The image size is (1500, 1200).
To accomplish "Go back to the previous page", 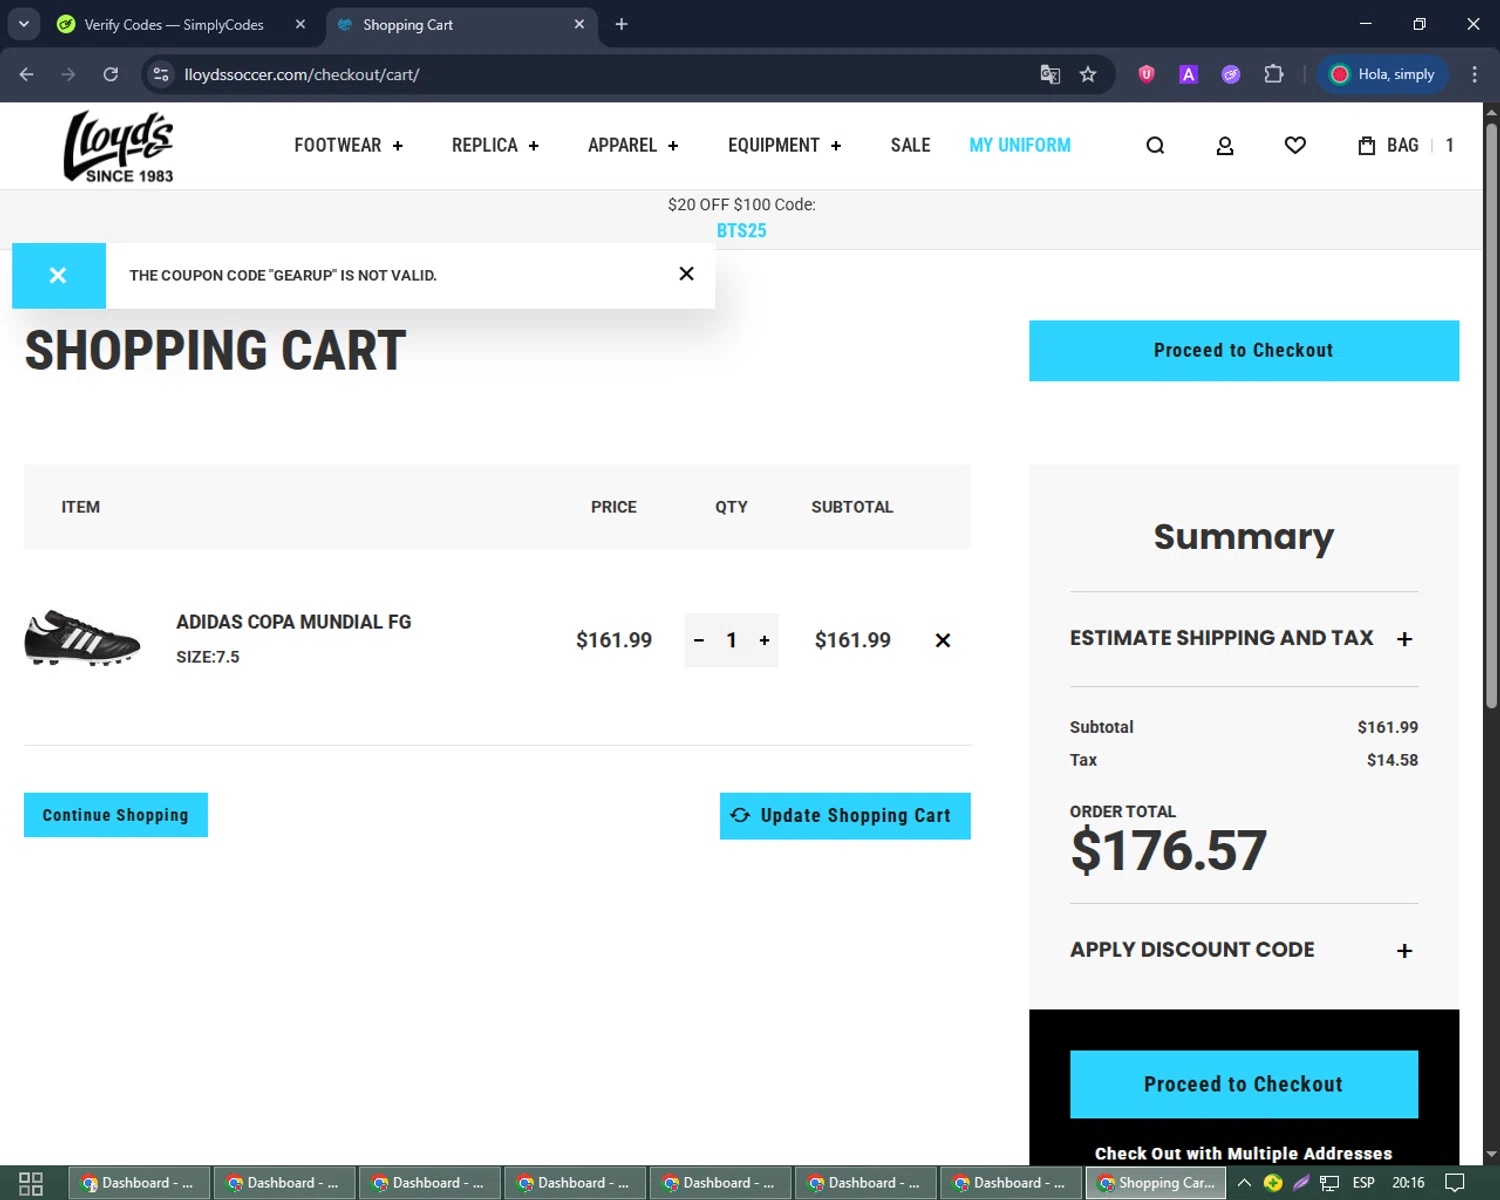I will pyautogui.click(x=27, y=74).
